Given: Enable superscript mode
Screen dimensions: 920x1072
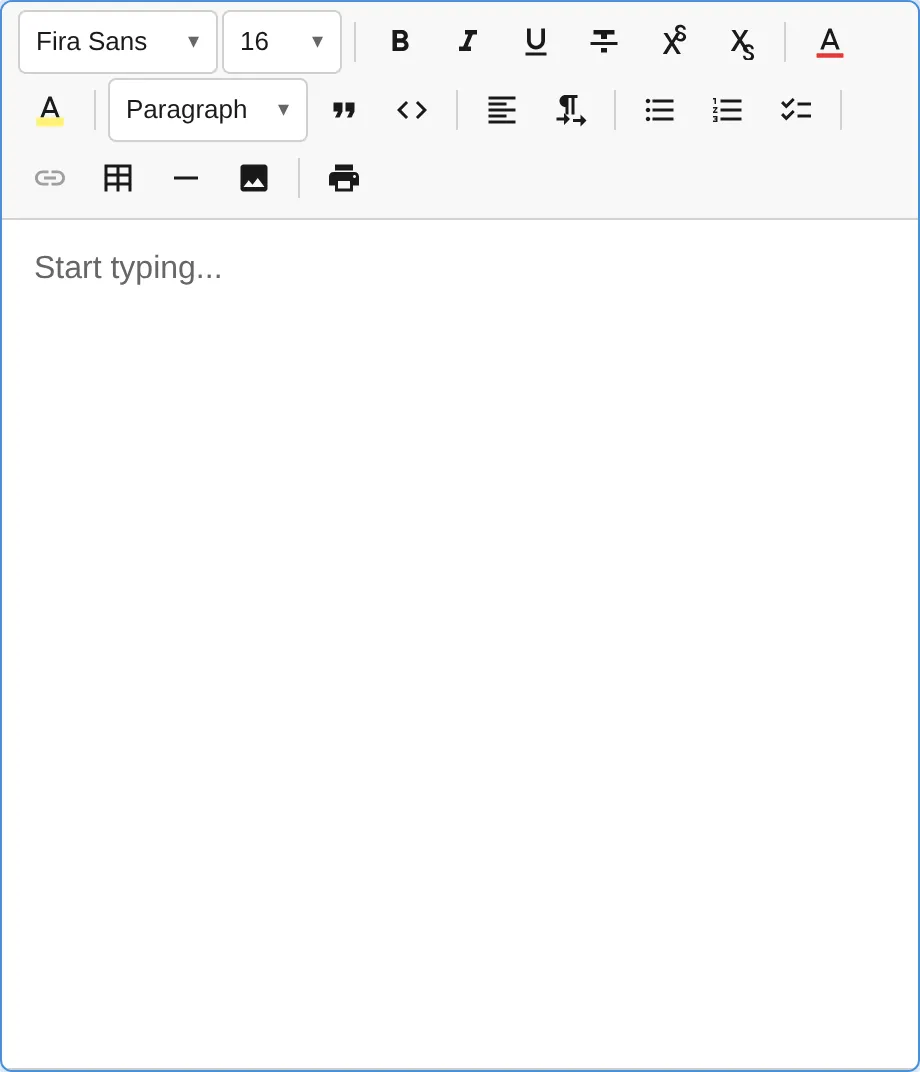Looking at the screenshot, I should click(x=672, y=42).
